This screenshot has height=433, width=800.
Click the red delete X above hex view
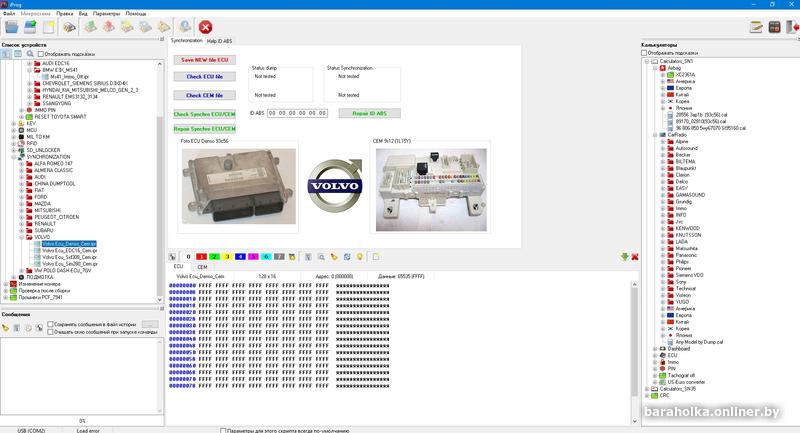point(634,257)
